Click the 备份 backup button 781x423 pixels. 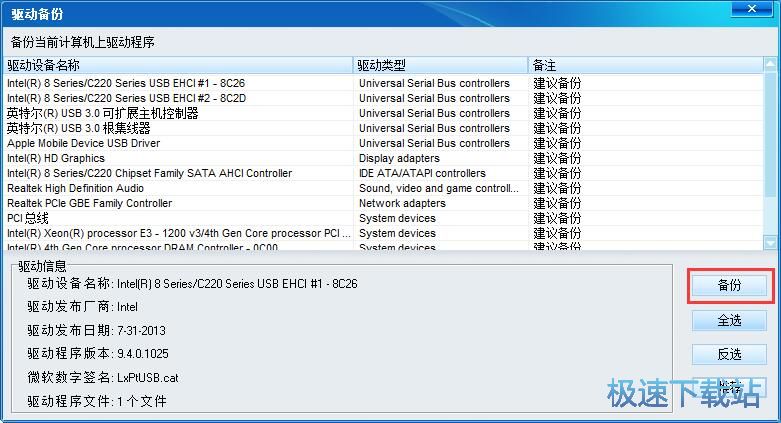click(x=729, y=285)
